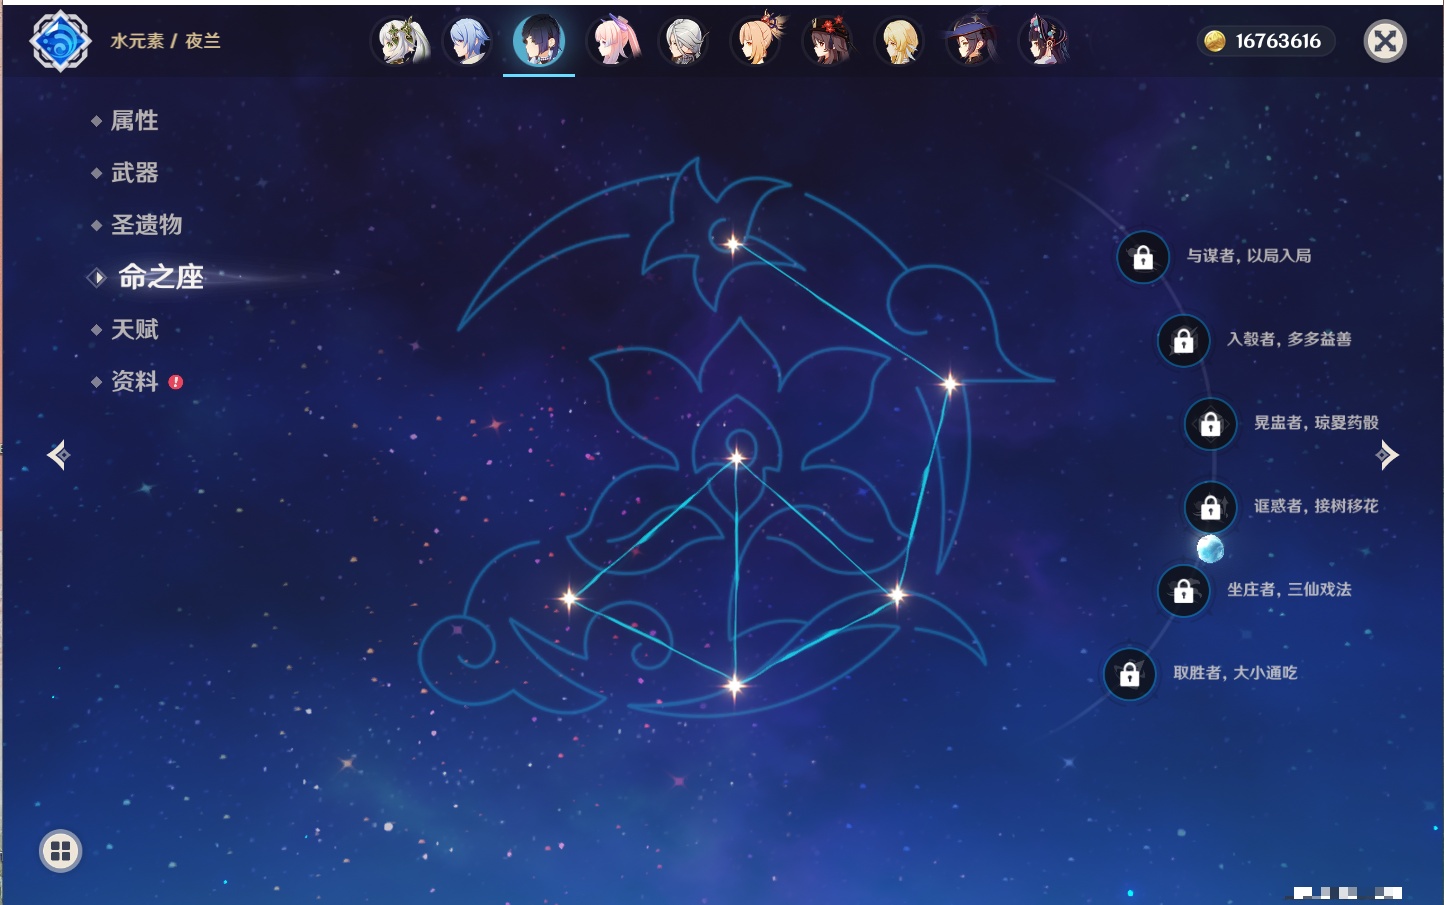1444x905 pixels.
Task: Click the 诓惑者, 接树移花 constellation label
Action: point(1316,506)
